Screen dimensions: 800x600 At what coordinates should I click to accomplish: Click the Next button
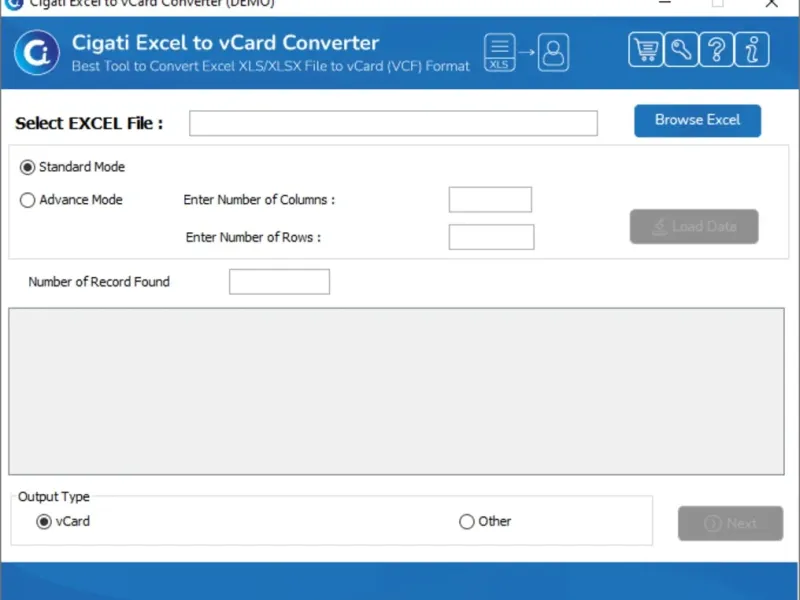730,523
